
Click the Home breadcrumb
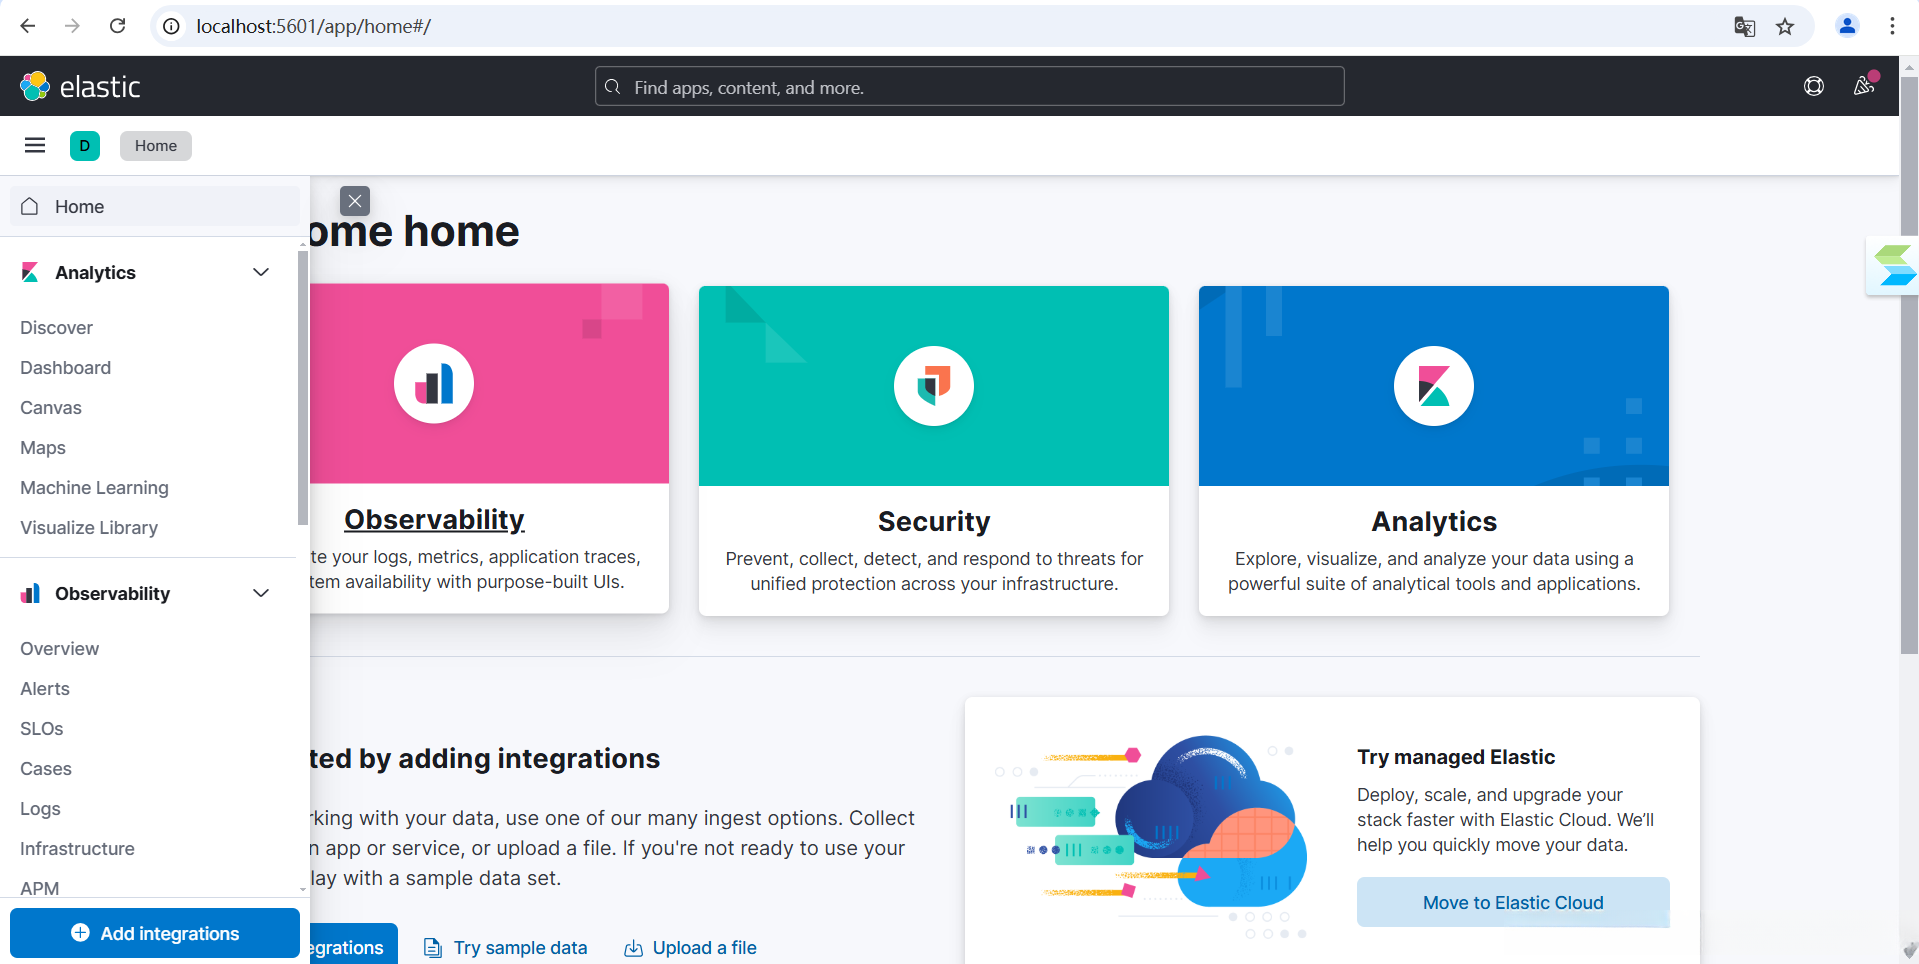coord(156,146)
